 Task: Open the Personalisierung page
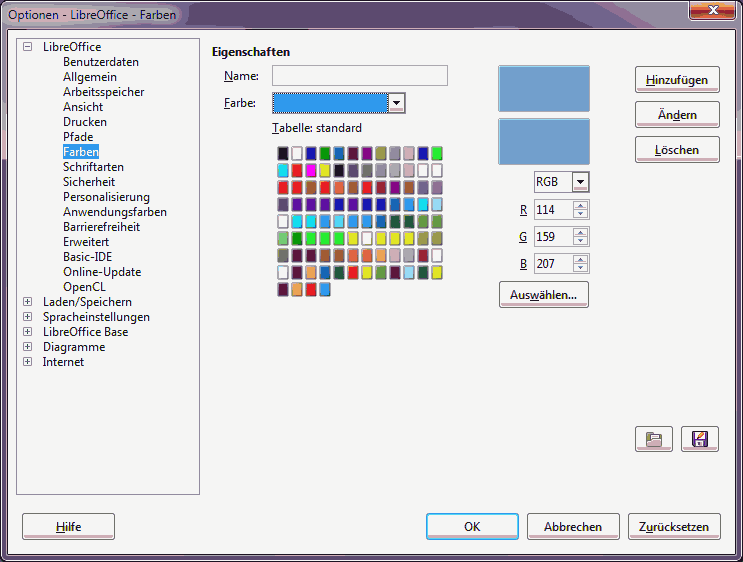107,197
